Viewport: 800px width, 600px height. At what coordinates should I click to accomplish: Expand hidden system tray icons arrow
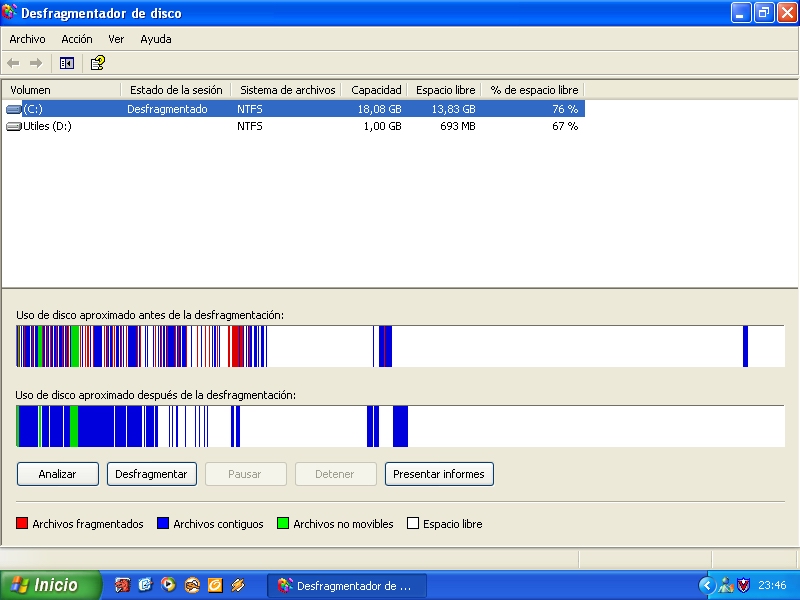pos(707,585)
